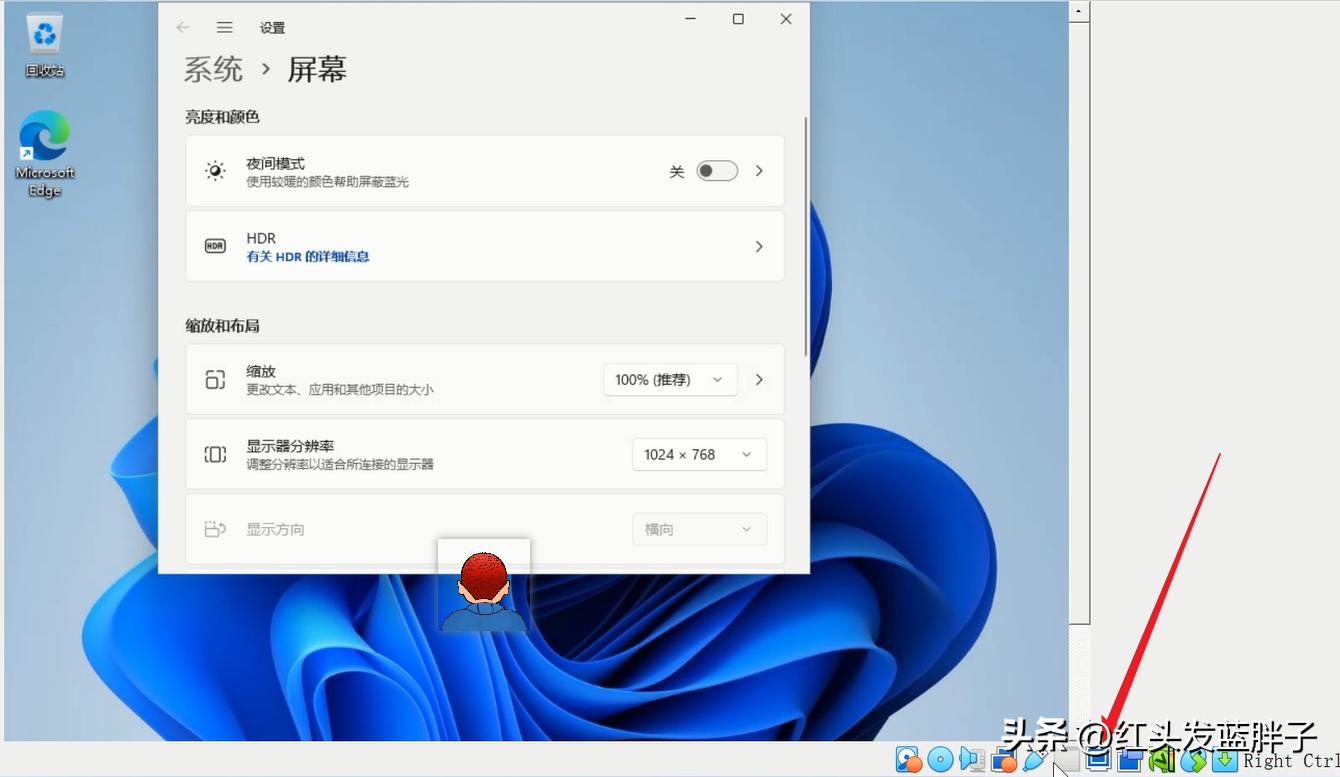Click the hard disk status icon
The image size is (1340, 777).
tap(908, 760)
